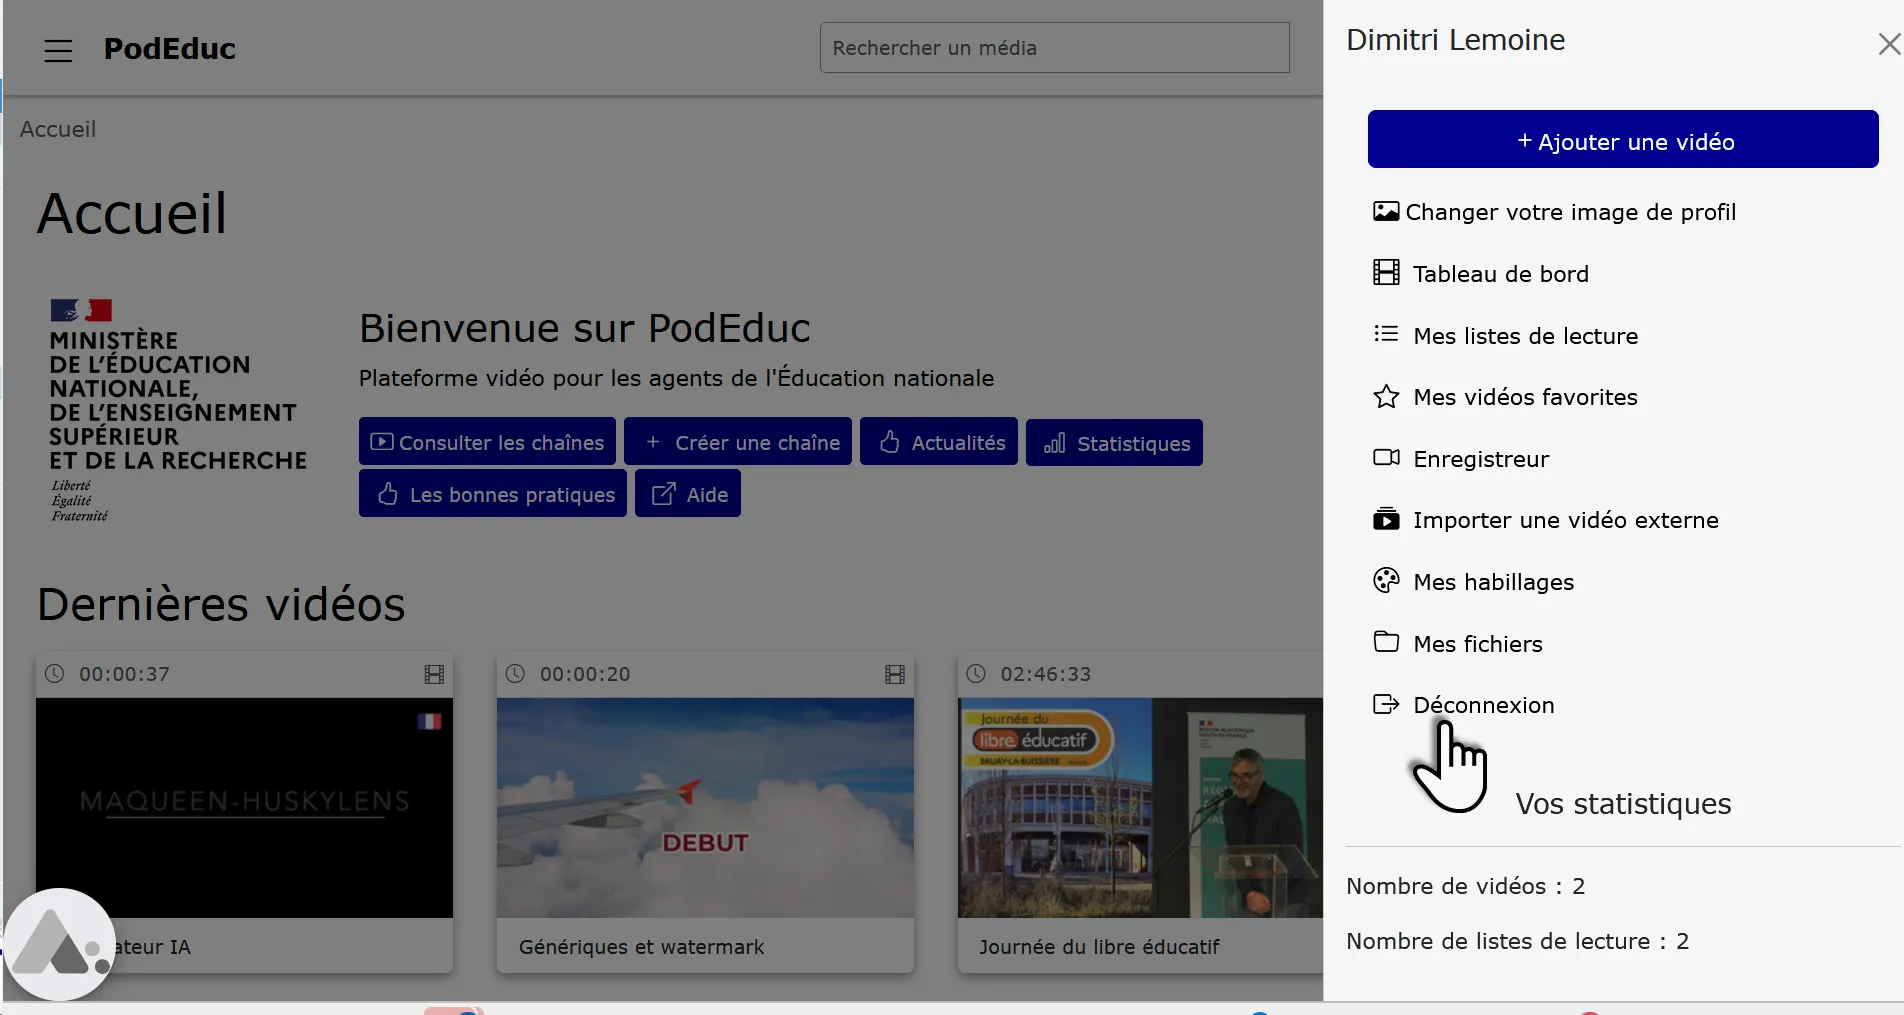Click the 02:46:33 duration text
This screenshot has height=1015, width=1904.
click(1045, 674)
